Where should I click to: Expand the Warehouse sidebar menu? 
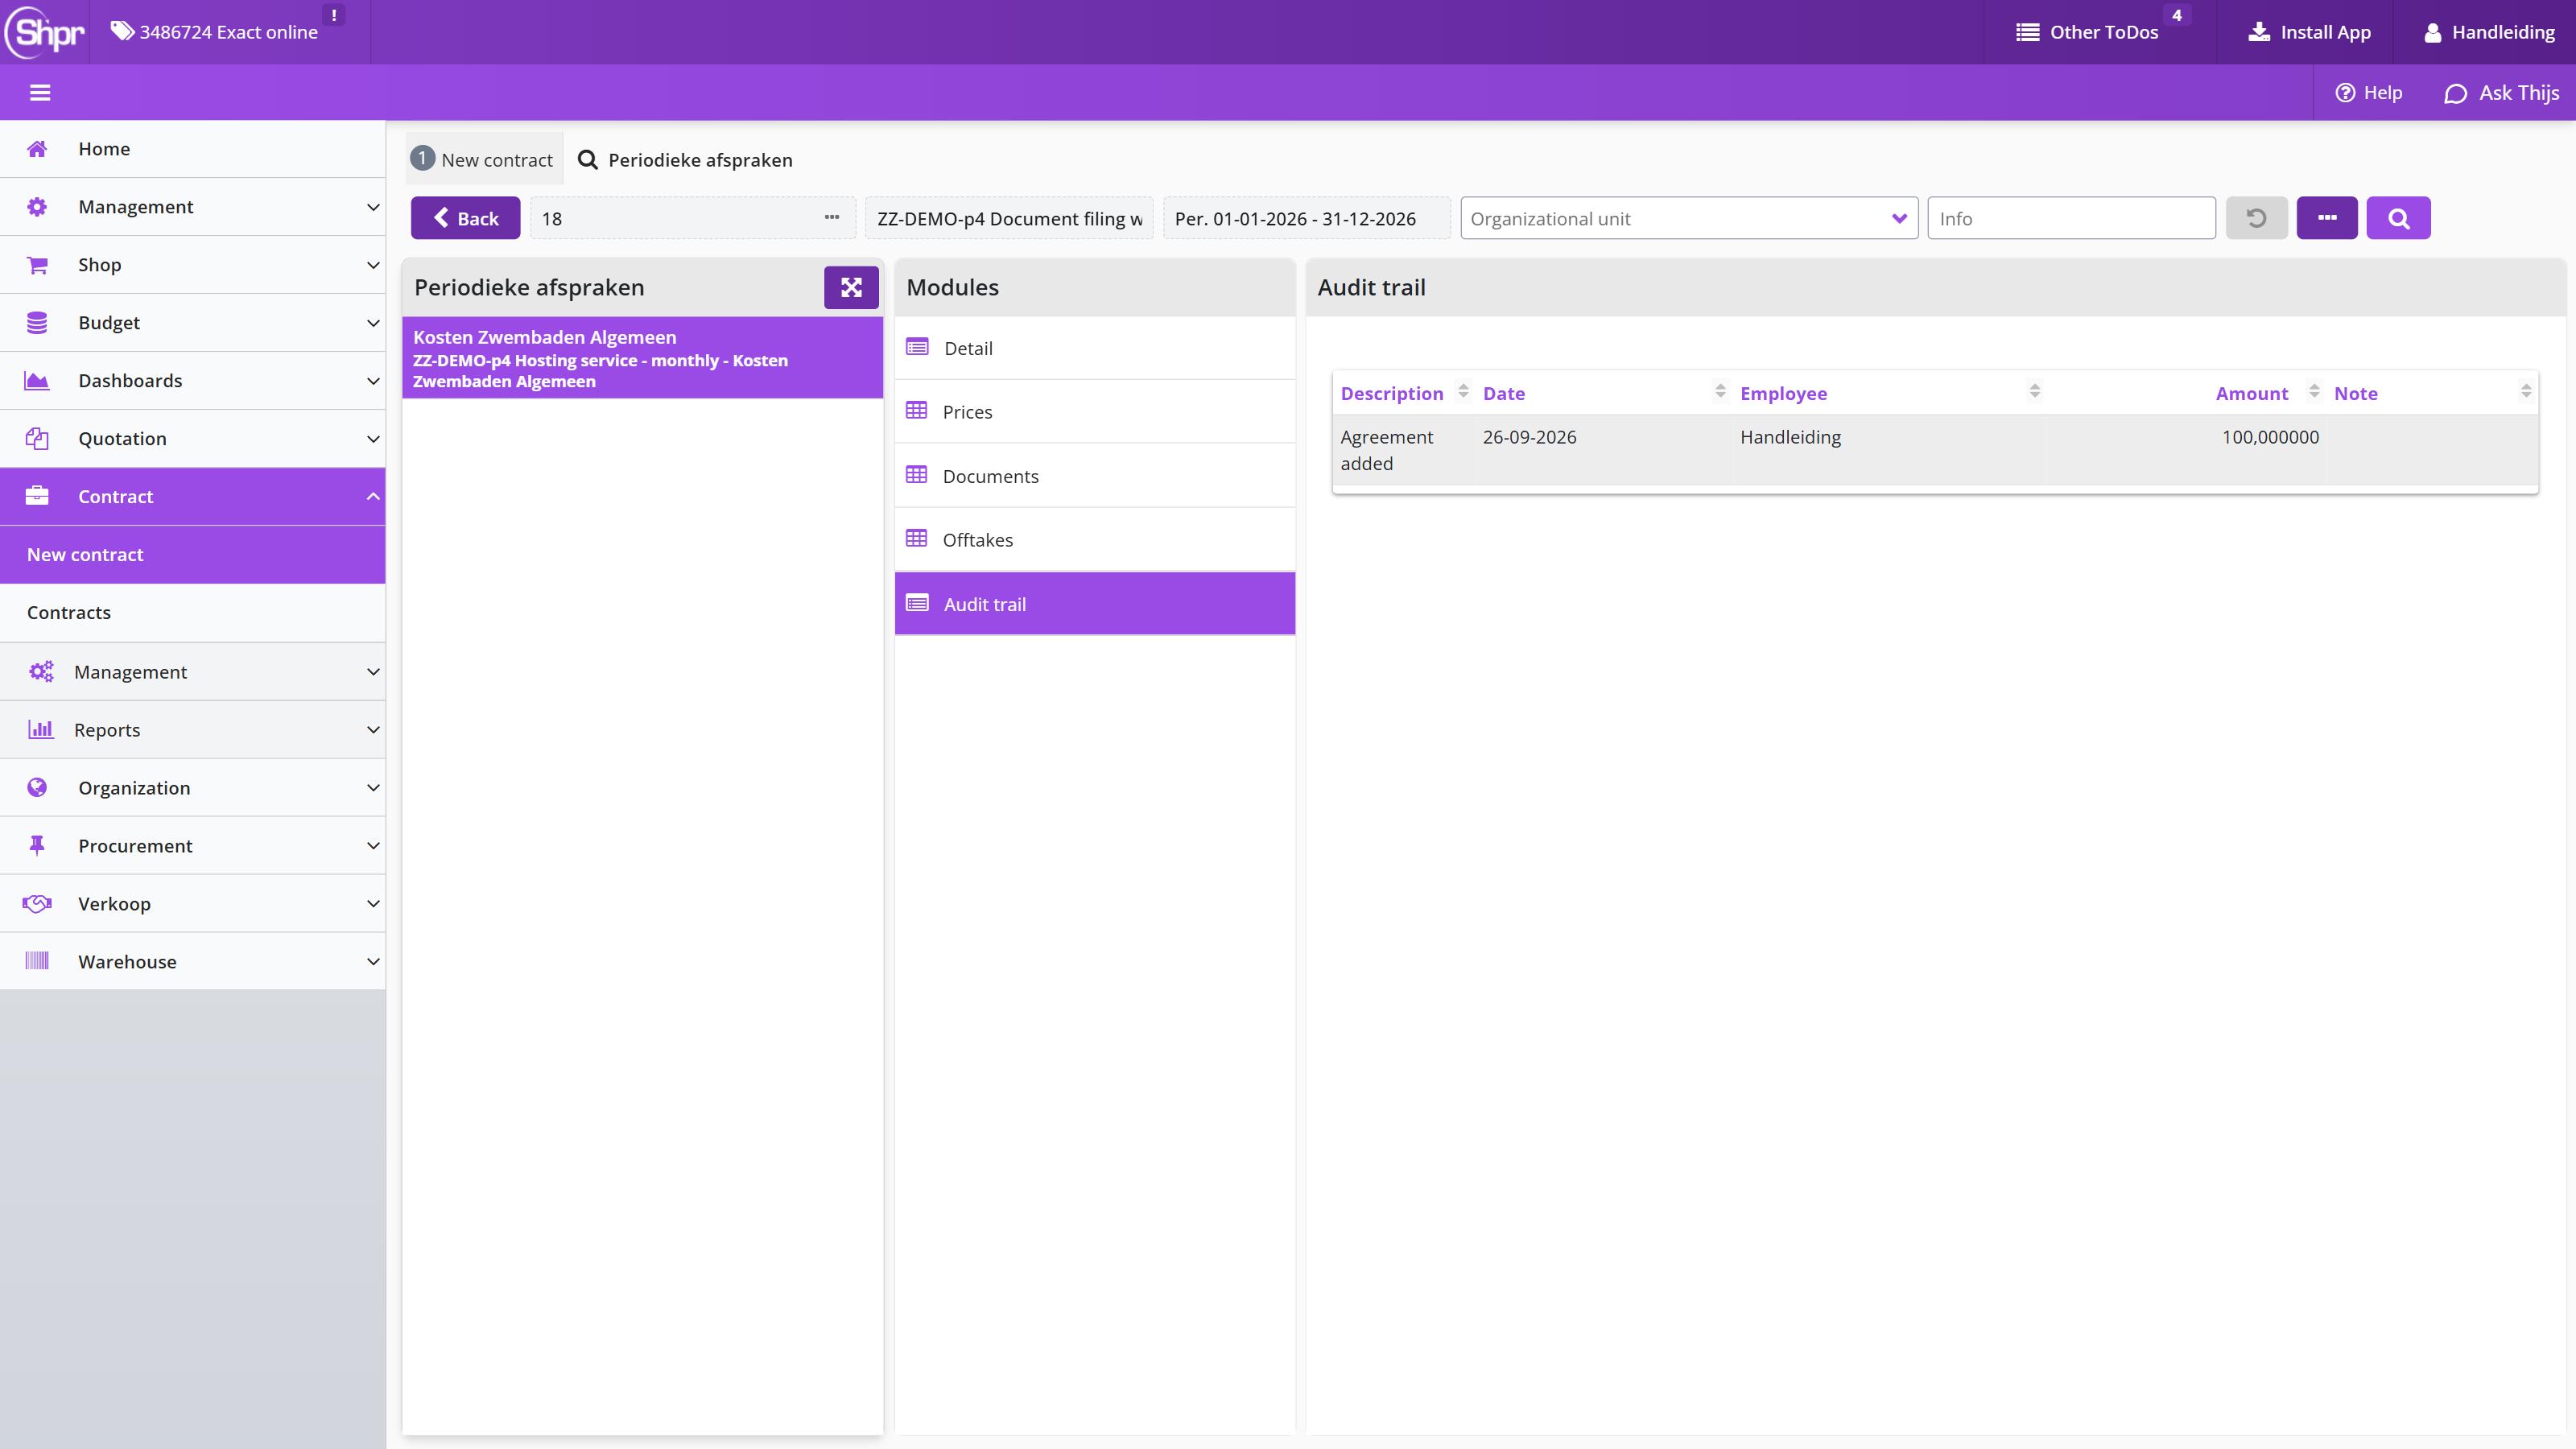point(193,962)
